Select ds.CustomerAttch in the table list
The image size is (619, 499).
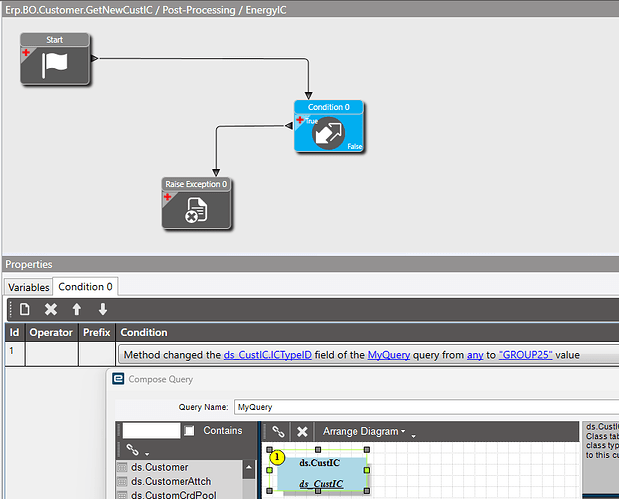click(171, 482)
